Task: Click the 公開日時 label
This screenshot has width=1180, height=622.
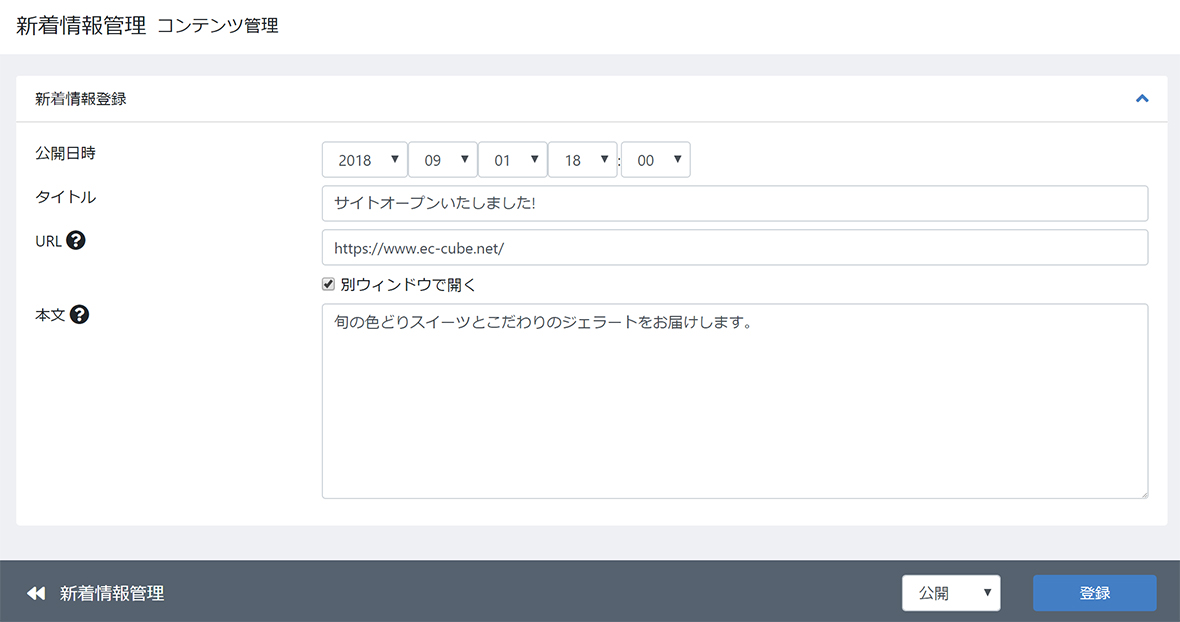Action: point(65,153)
